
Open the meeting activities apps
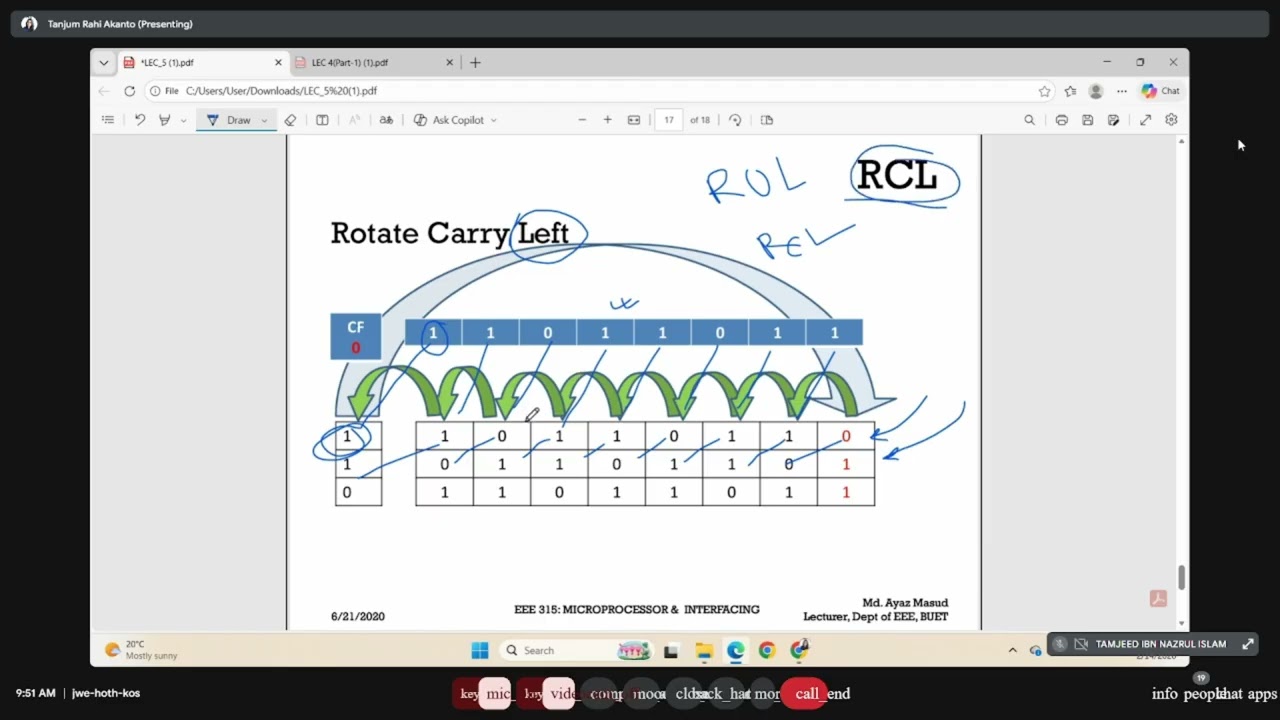[x=1262, y=694]
